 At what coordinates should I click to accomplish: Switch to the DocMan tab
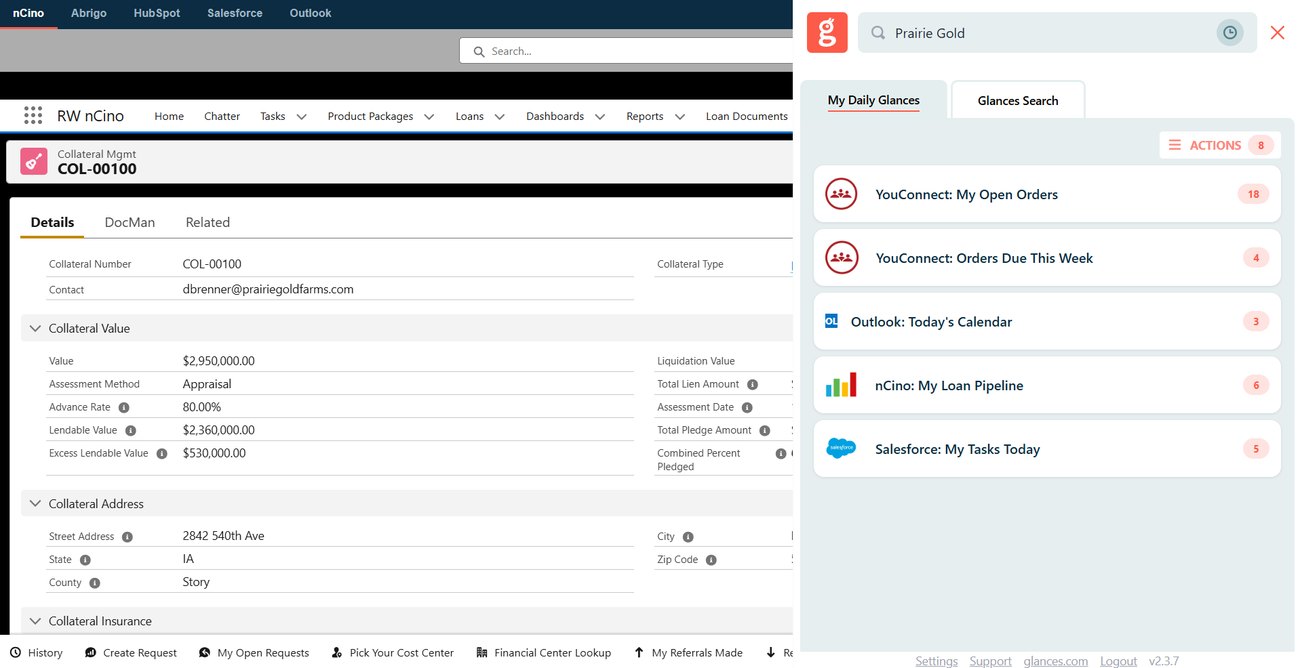point(130,222)
